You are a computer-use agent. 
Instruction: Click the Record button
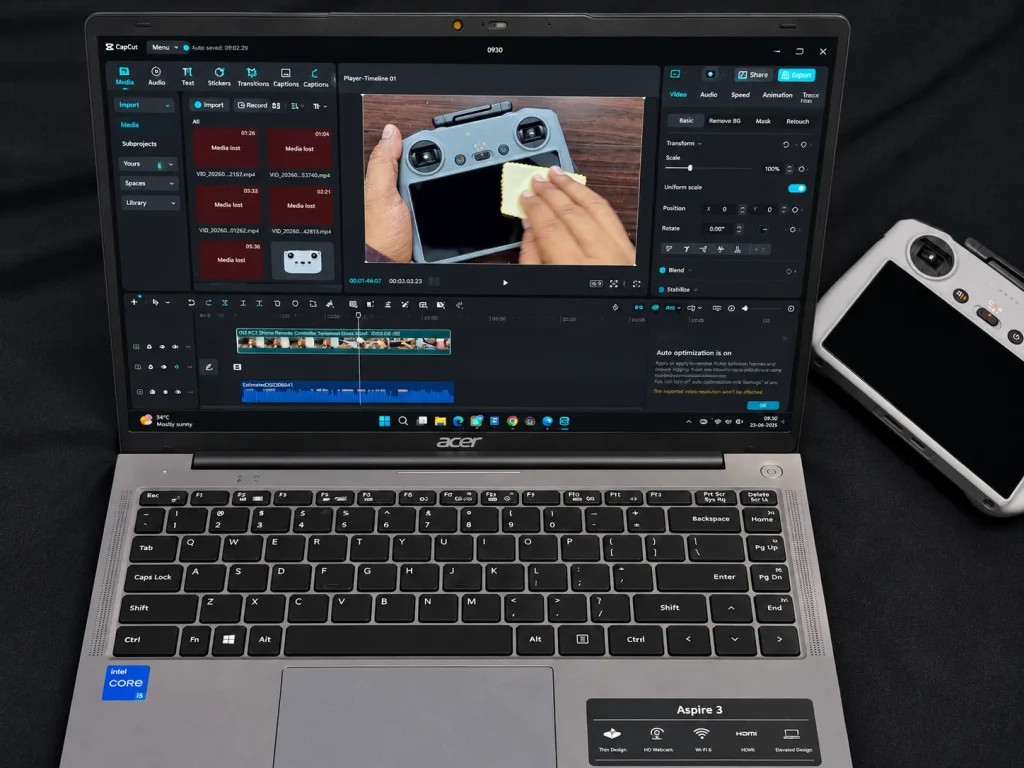[x=252, y=105]
